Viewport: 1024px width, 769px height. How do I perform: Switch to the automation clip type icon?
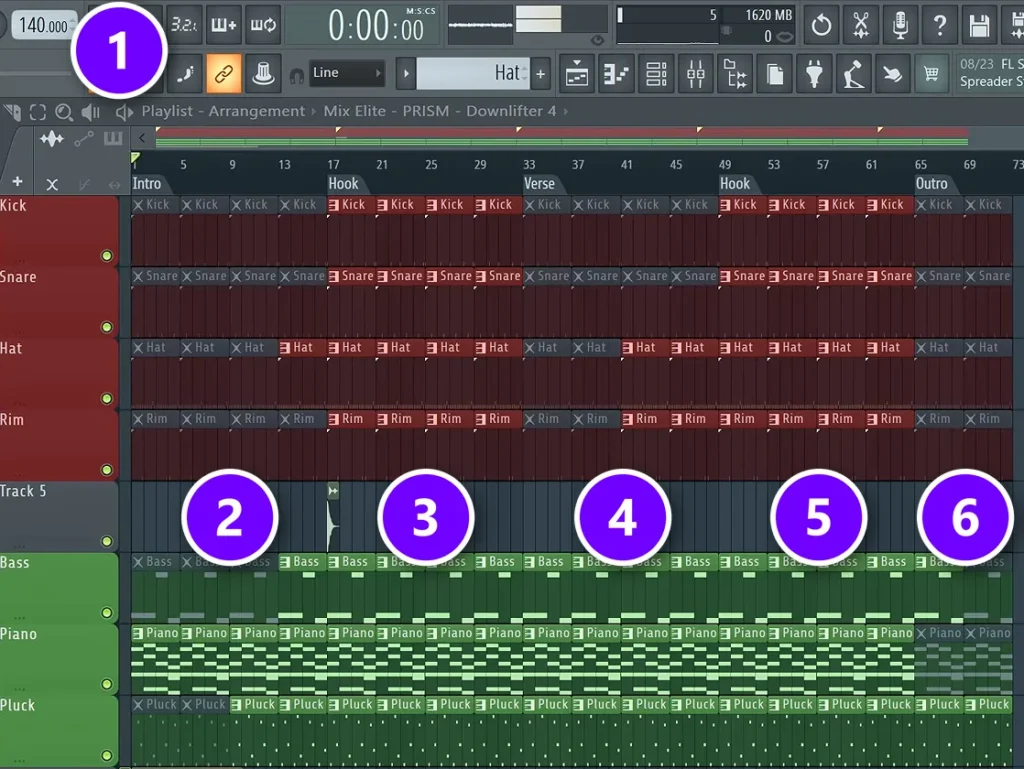[84, 138]
